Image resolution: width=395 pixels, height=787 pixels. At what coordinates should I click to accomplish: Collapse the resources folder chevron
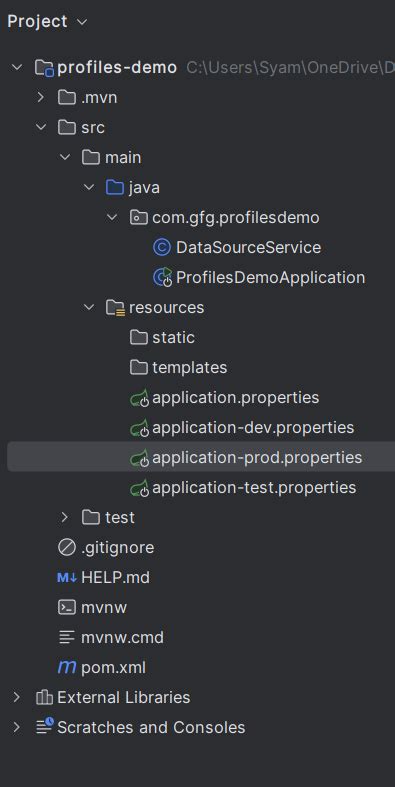[x=89, y=307]
